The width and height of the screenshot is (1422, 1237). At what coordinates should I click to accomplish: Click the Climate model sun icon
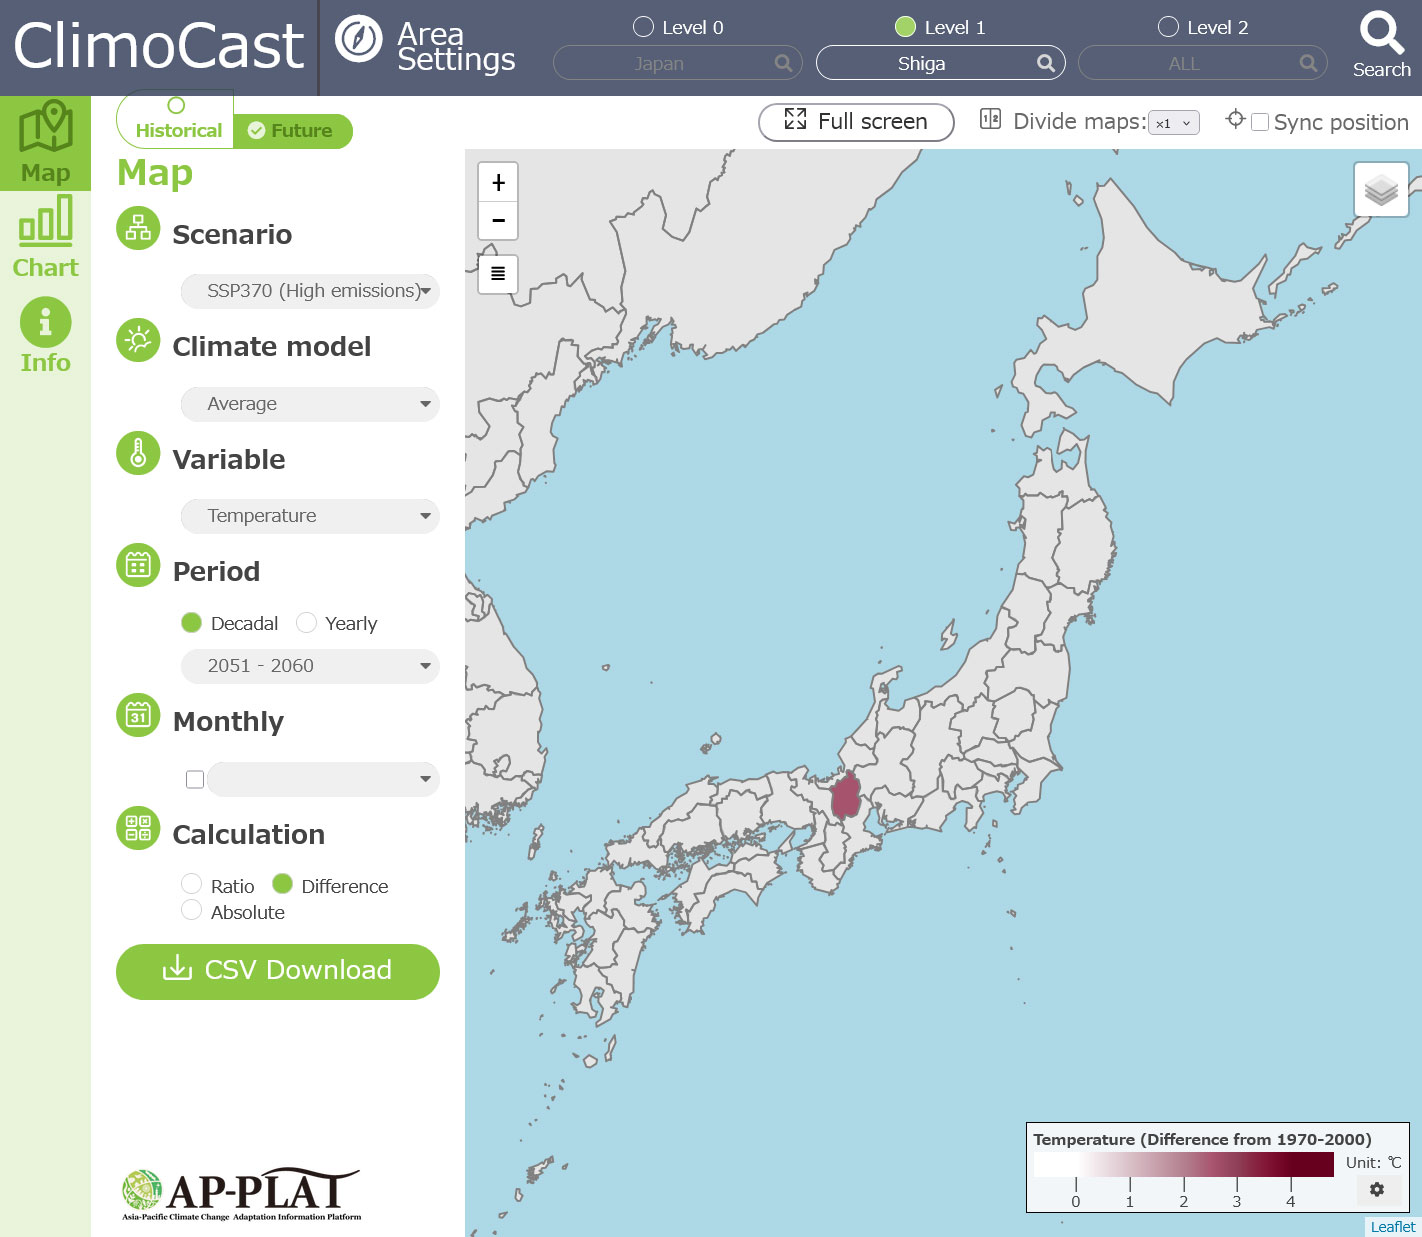tap(138, 341)
